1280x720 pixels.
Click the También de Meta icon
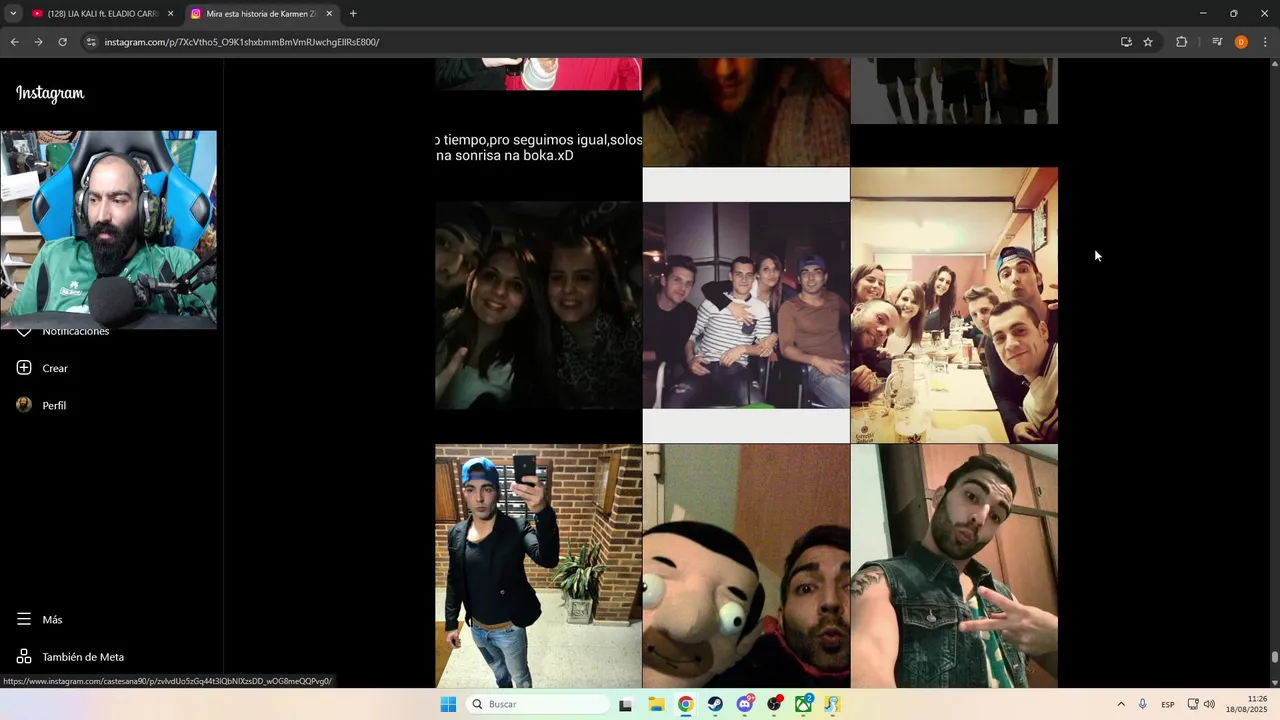tap(24, 657)
